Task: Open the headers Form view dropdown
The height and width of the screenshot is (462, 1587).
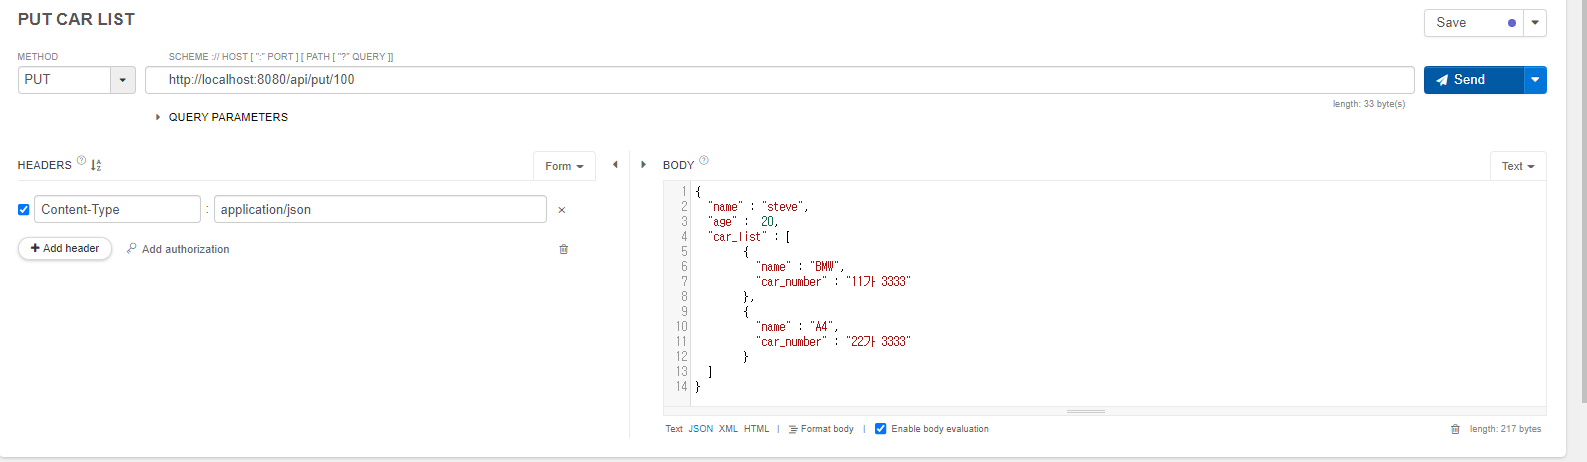Action: pyautogui.click(x=564, y=166)
